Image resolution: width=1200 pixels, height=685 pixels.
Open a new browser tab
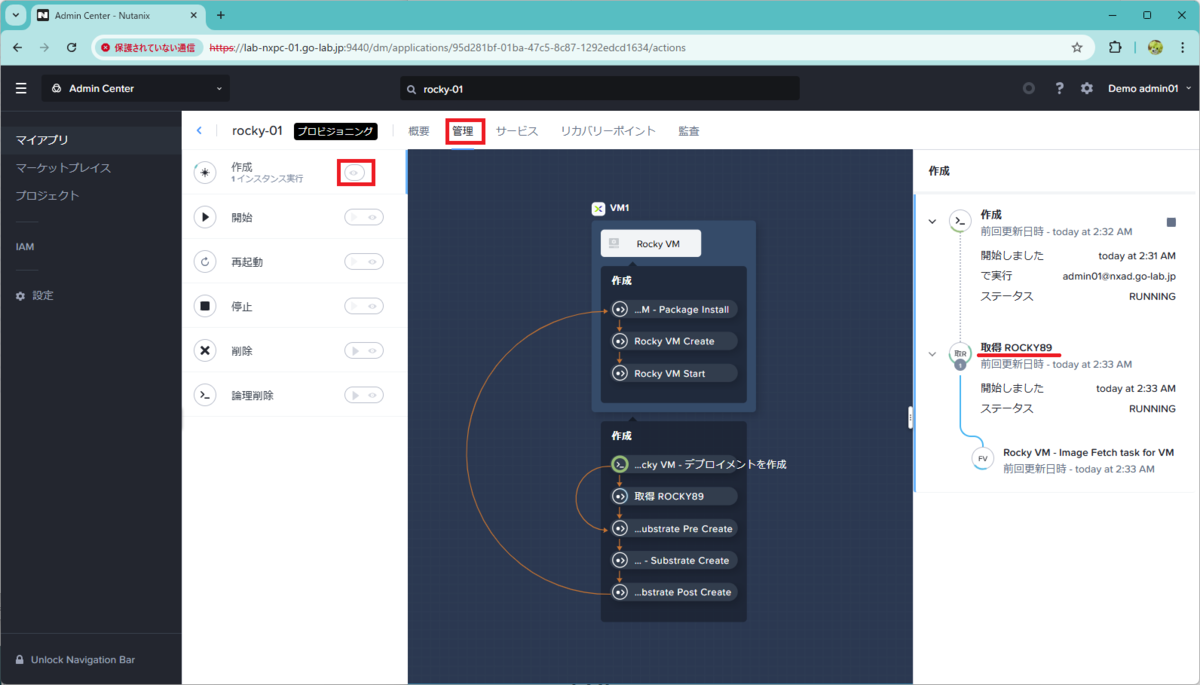pyautogui.click(x=221, y=15)
